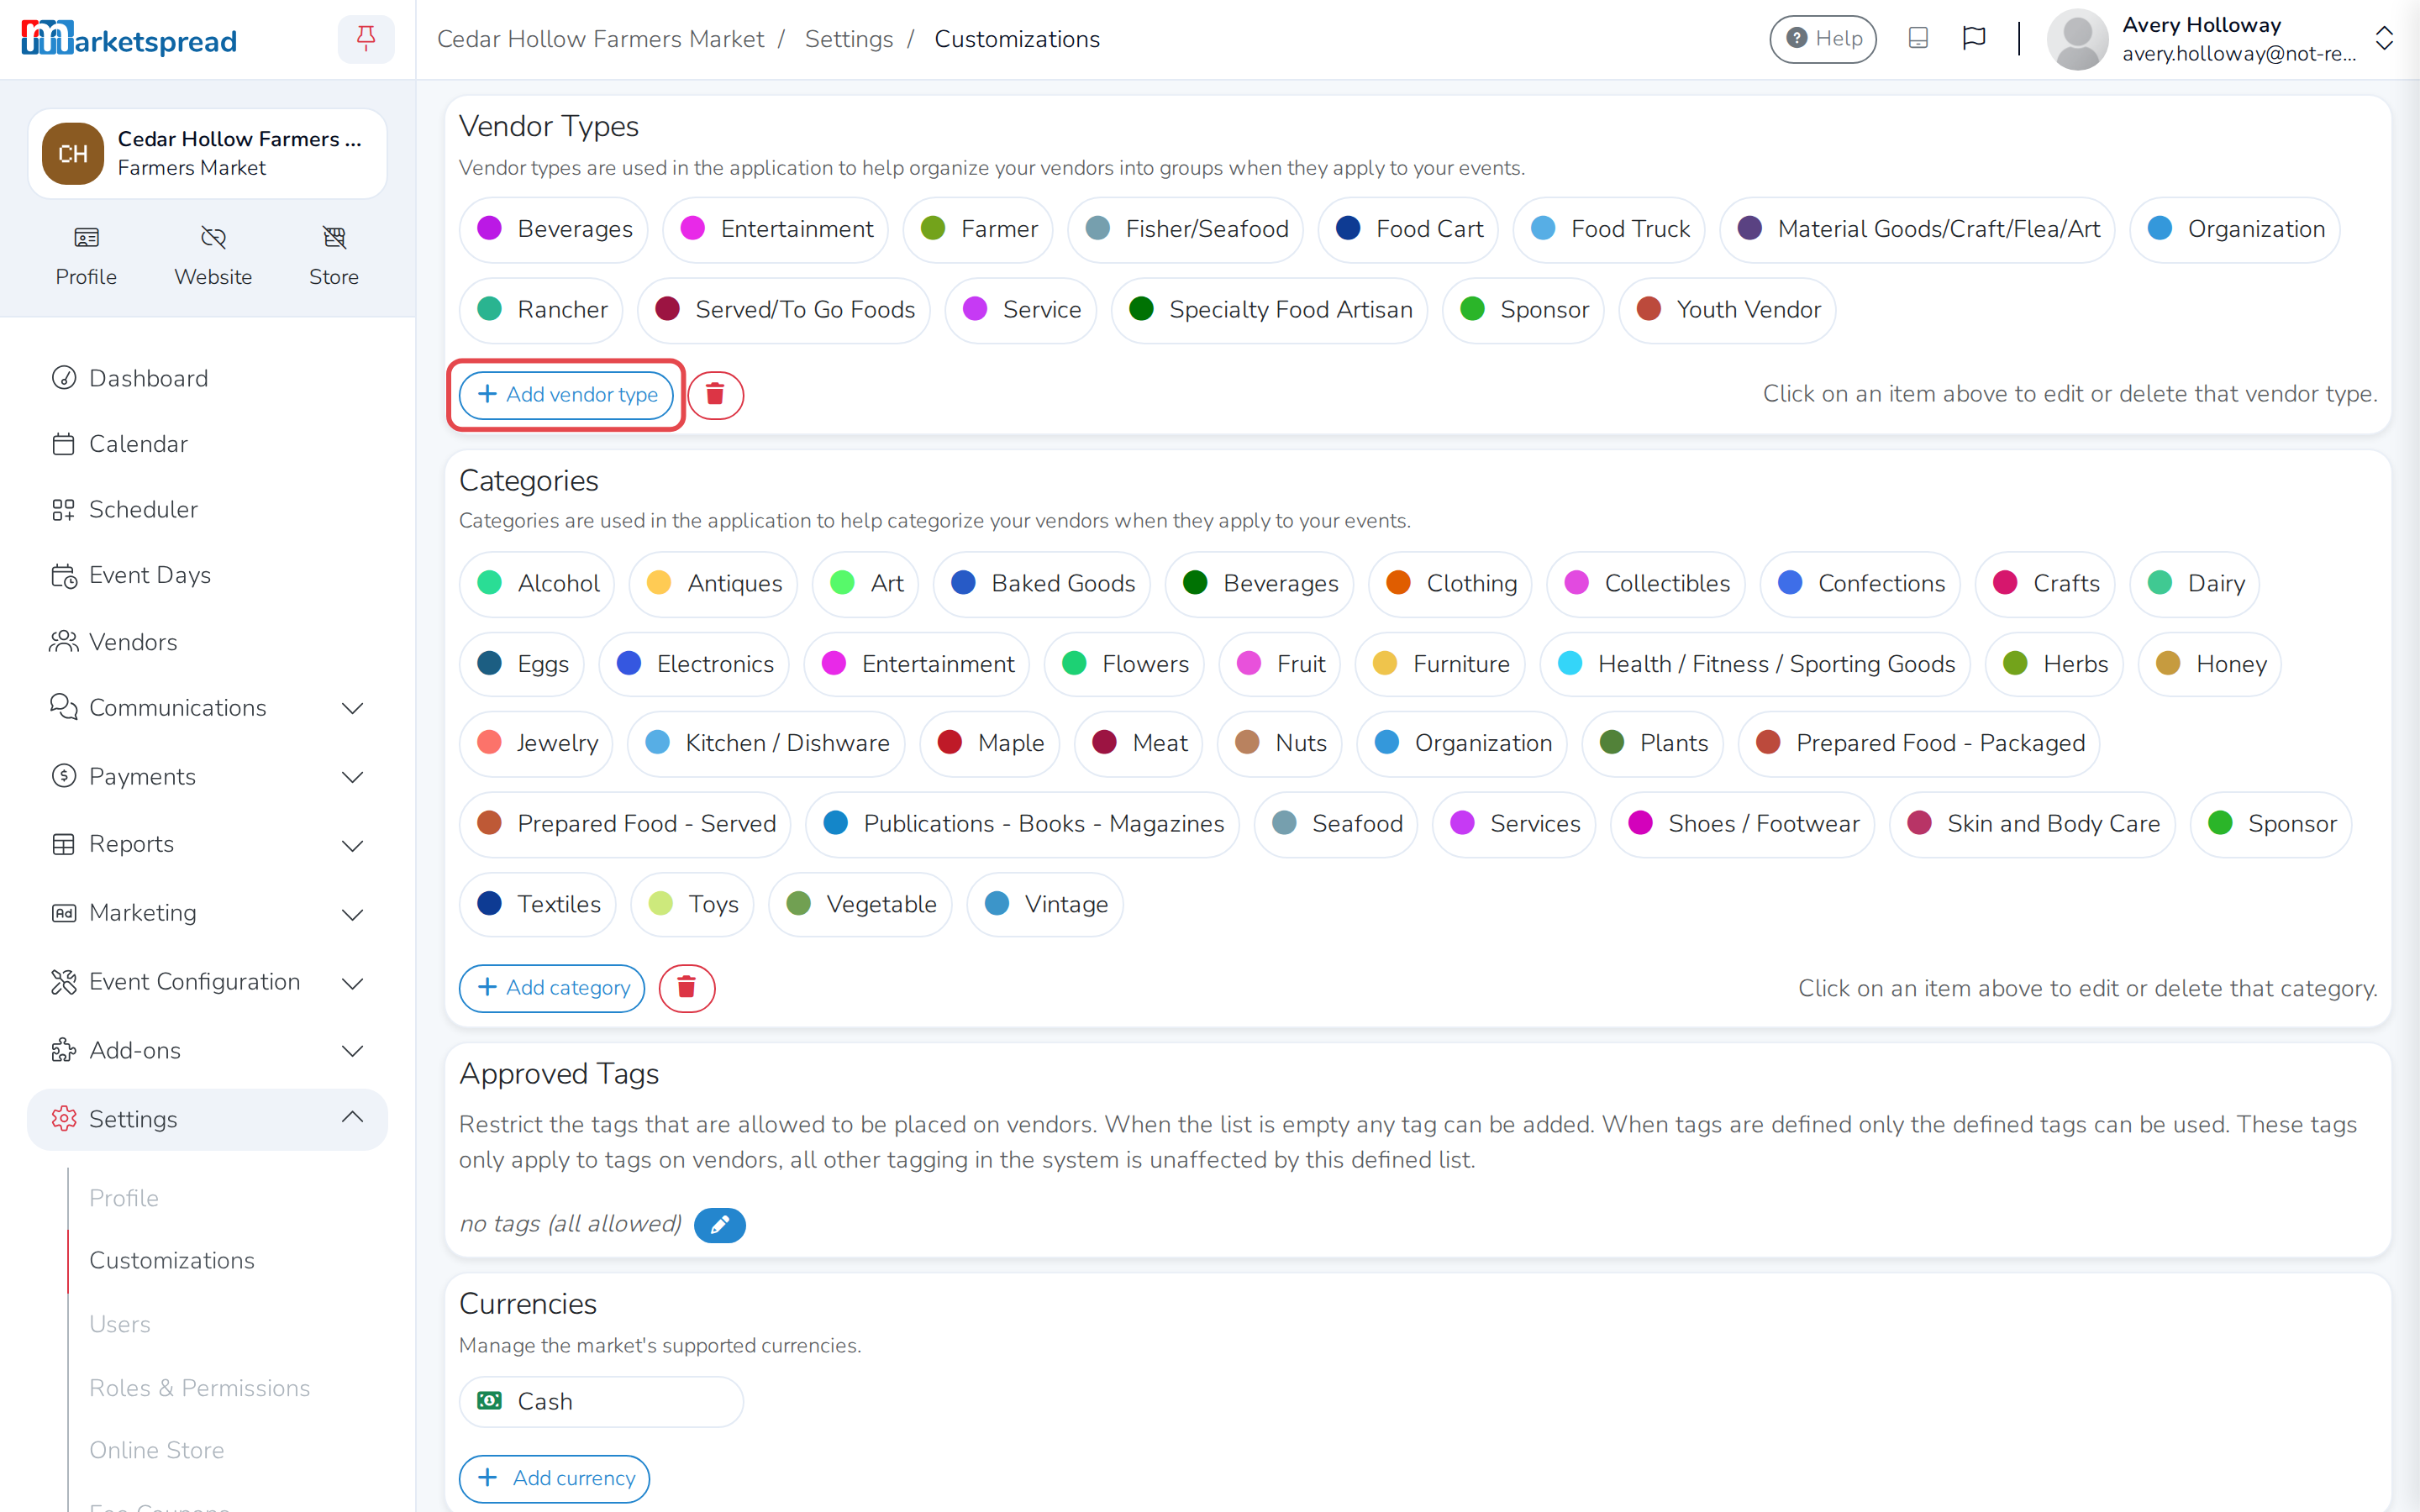Click the Marketspread logo
This screenshot has height=1512, width=2420.
129,39
